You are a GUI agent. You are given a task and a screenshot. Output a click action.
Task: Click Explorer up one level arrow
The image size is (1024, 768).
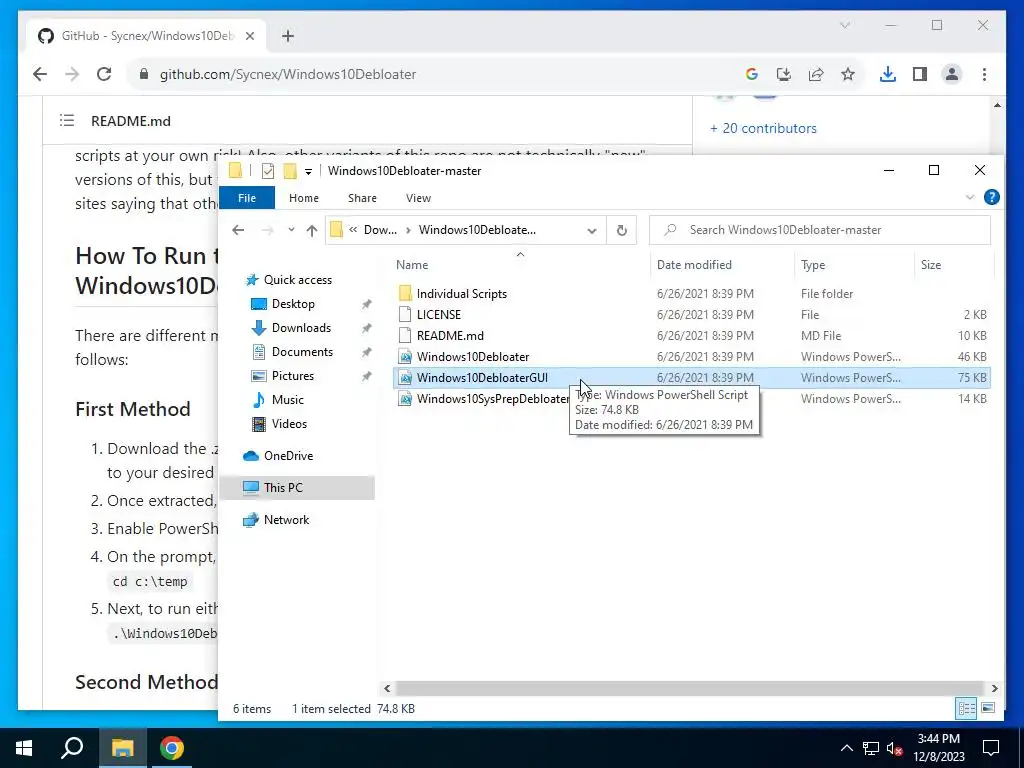click(312, 230)
